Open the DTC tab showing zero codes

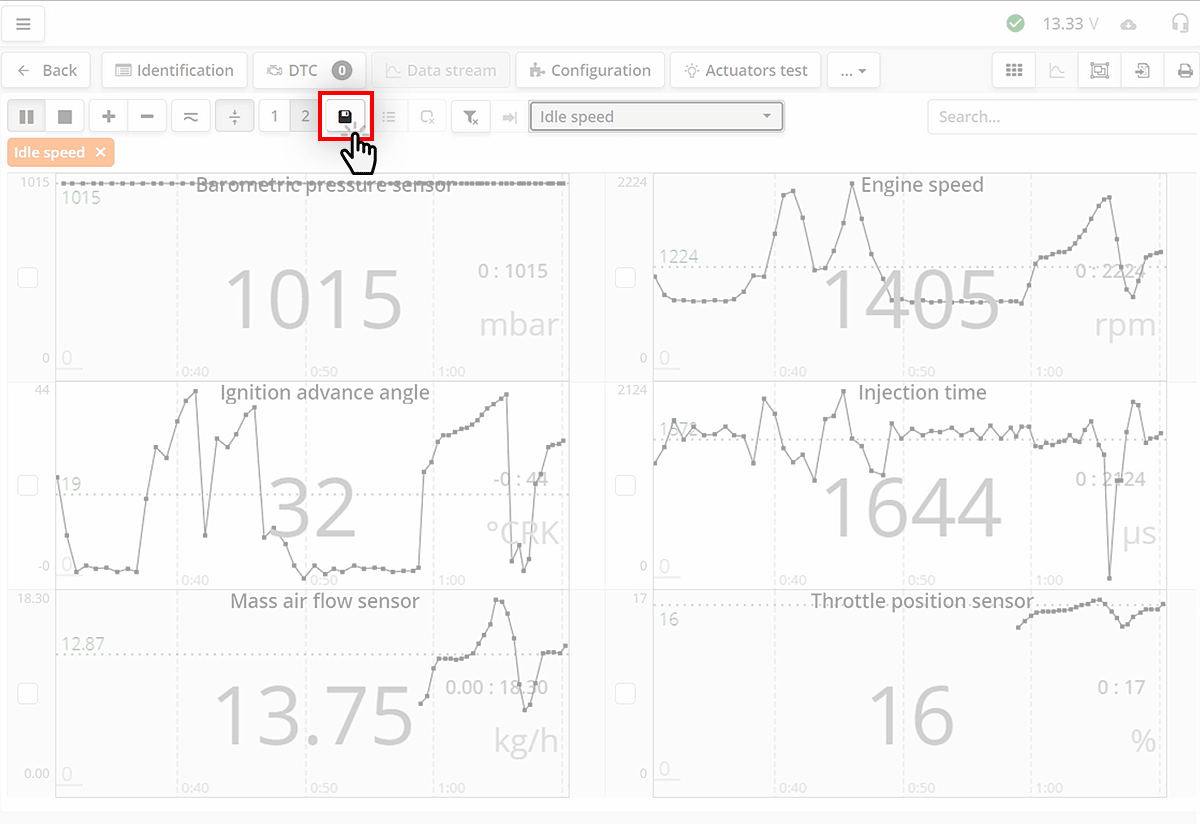tap(309, 70)
